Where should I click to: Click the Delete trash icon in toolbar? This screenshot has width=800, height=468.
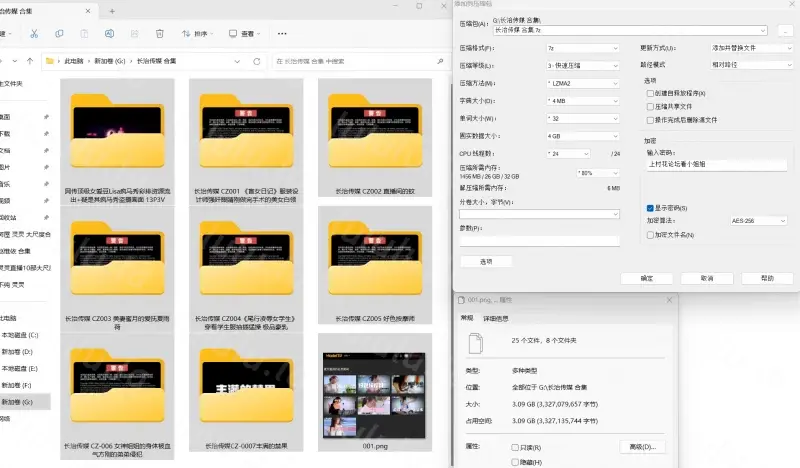[160, 34]
